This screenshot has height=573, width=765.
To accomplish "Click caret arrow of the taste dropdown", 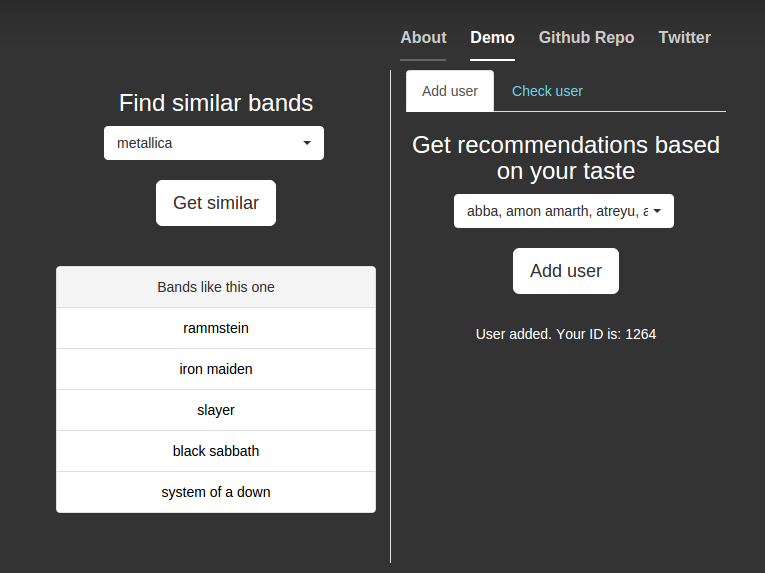I will [x=657, y=211].
